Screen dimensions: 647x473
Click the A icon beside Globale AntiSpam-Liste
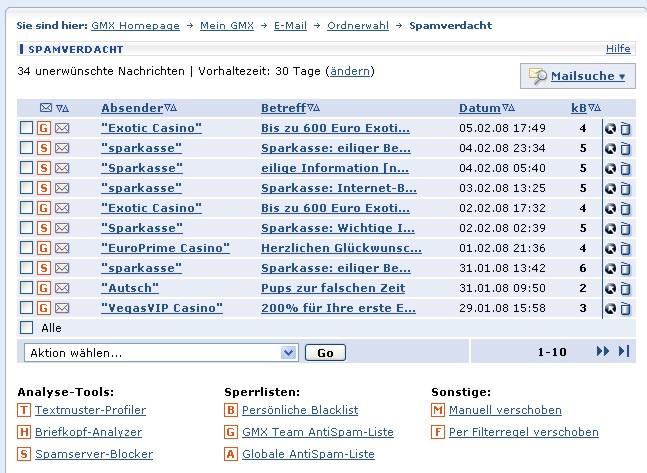231,454
